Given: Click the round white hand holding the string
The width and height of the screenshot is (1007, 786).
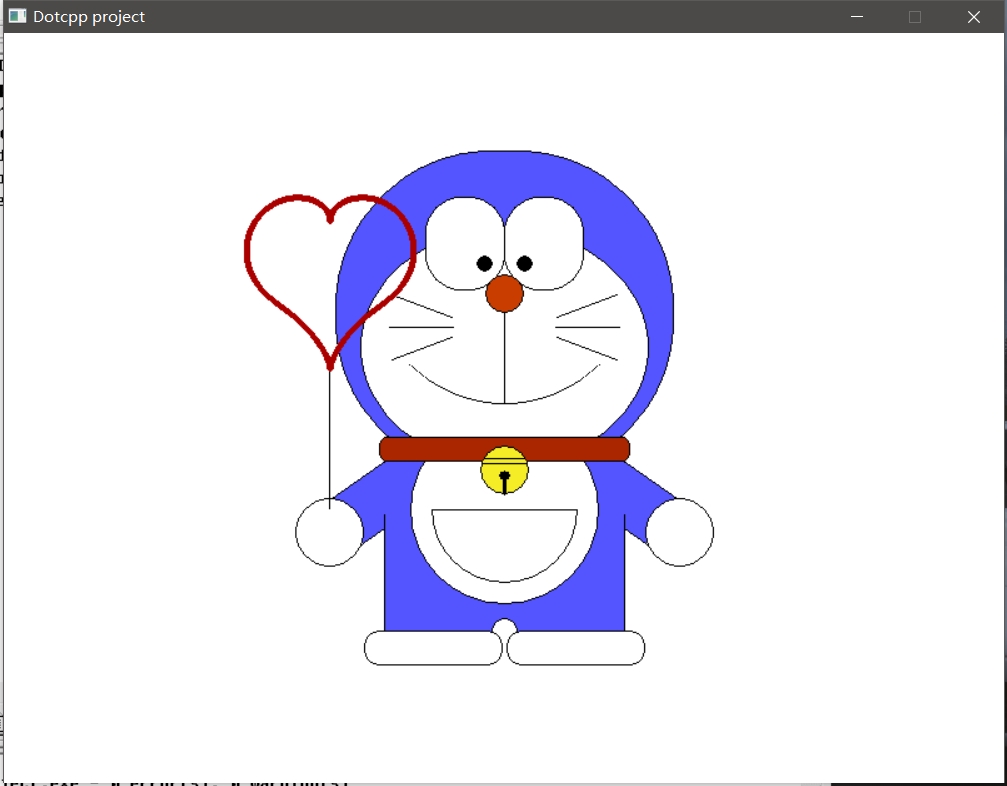Looking at the screenshot, I should 329,535.
